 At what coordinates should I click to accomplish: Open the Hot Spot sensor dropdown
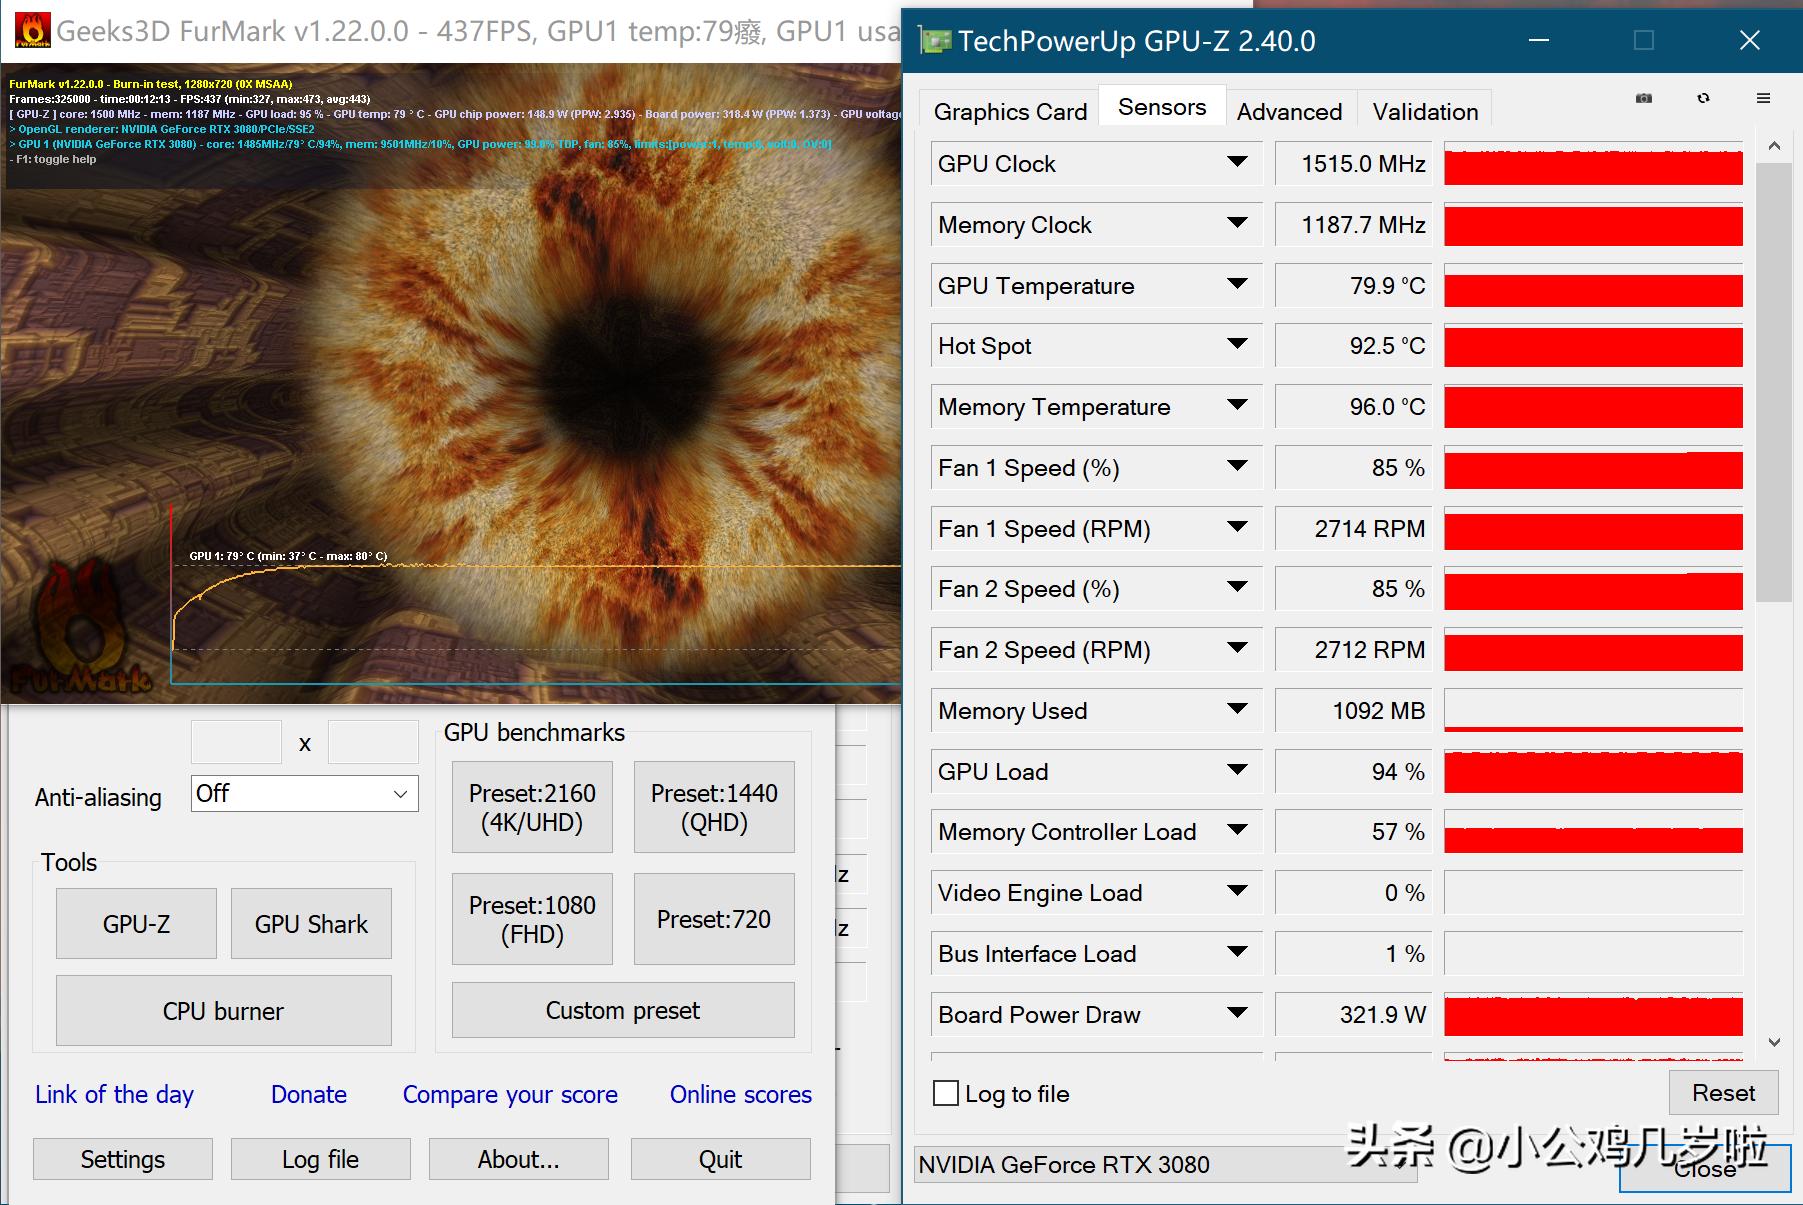1237,344
